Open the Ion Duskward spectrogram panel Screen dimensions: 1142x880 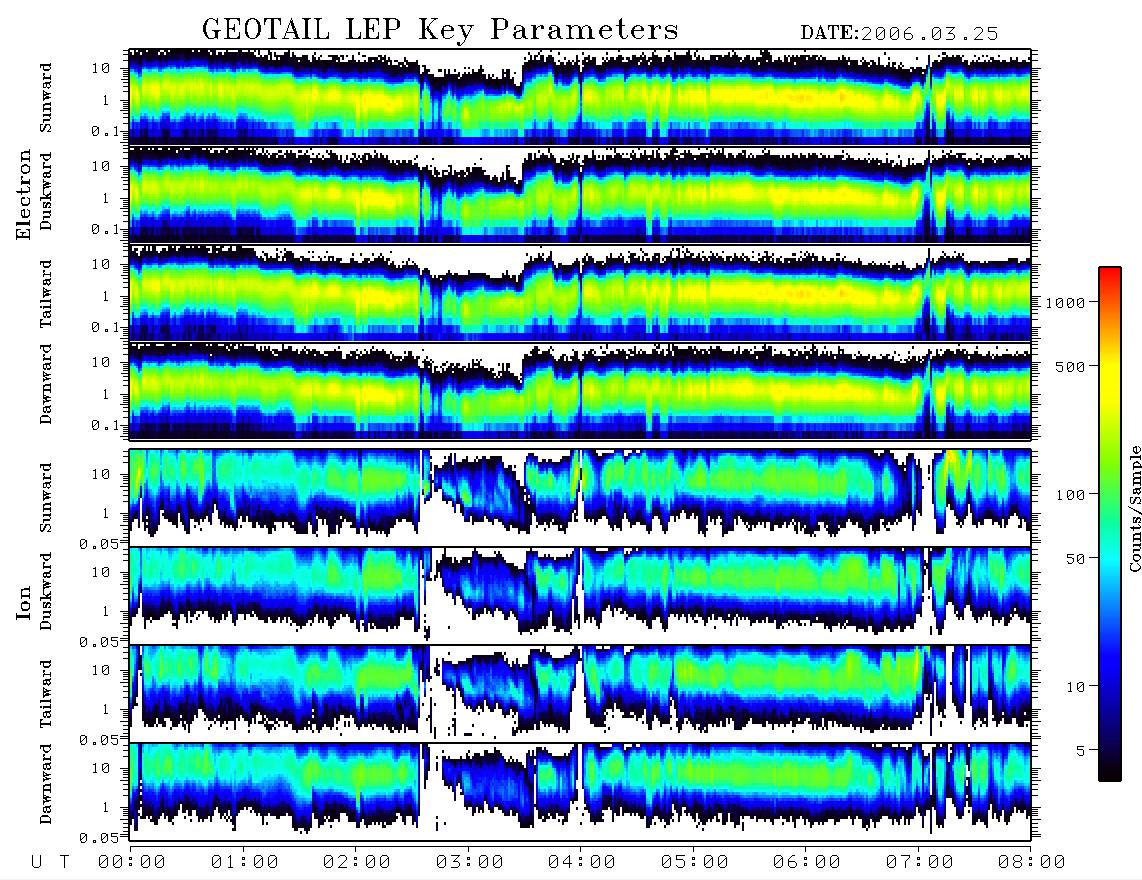[x=580, y=596]
